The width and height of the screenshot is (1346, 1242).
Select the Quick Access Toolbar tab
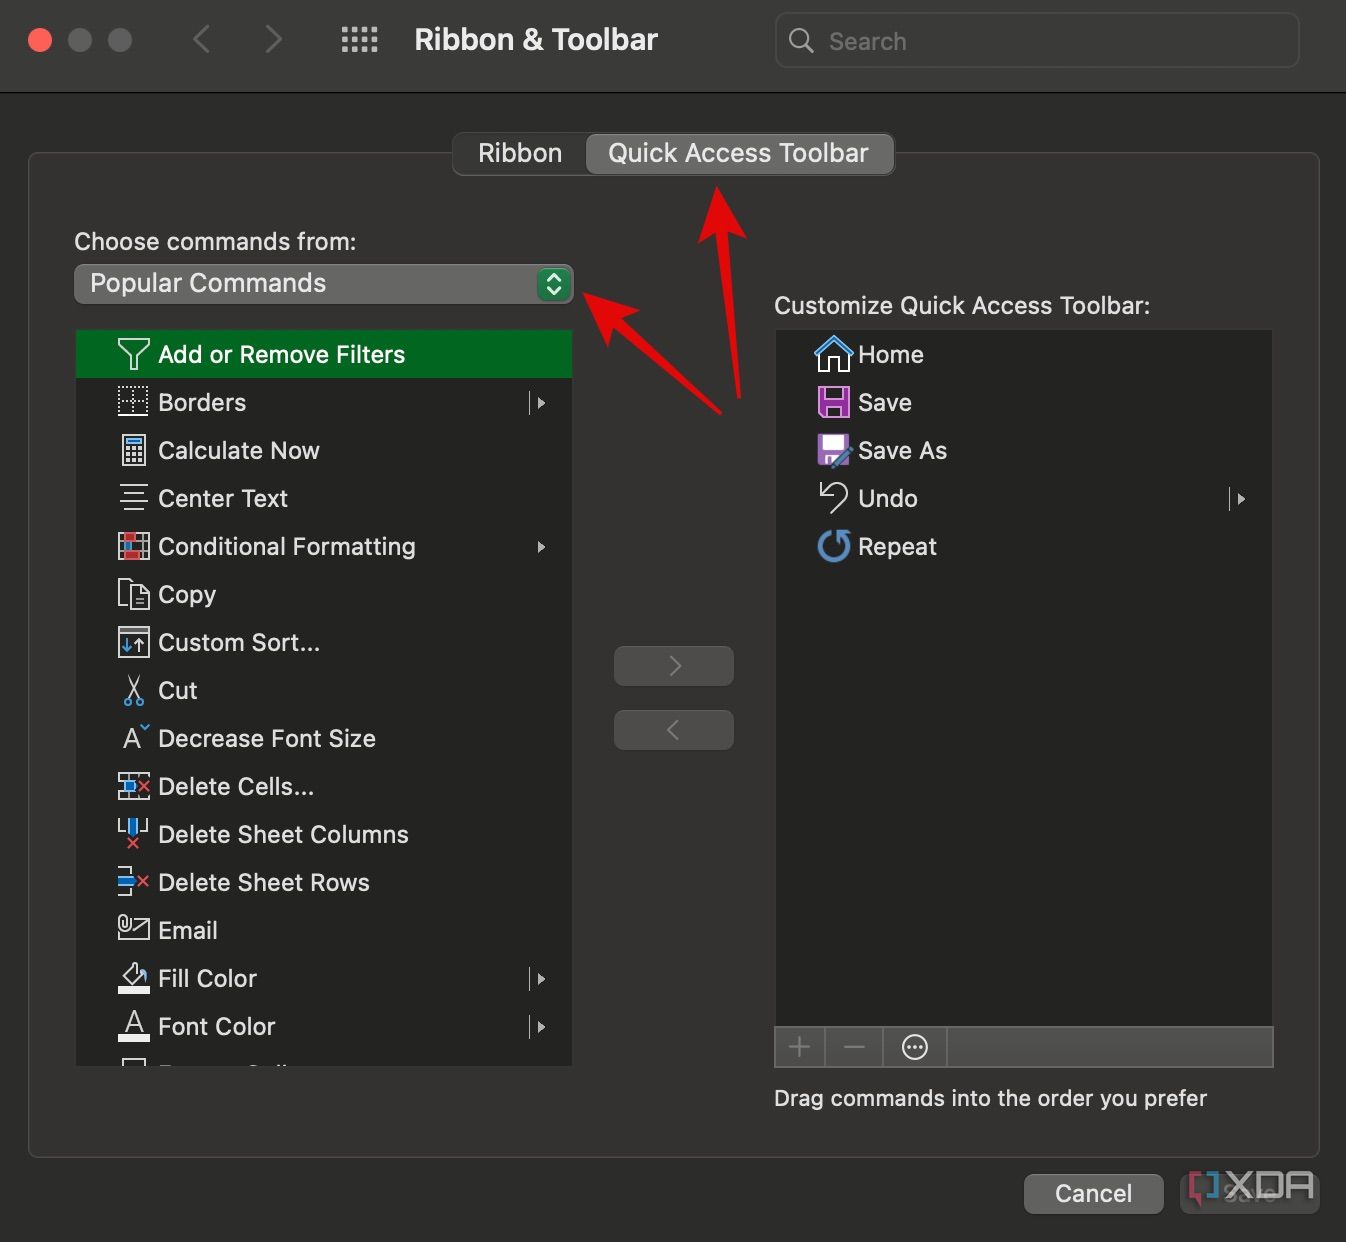pyautogui.click(x=739, y=154)
